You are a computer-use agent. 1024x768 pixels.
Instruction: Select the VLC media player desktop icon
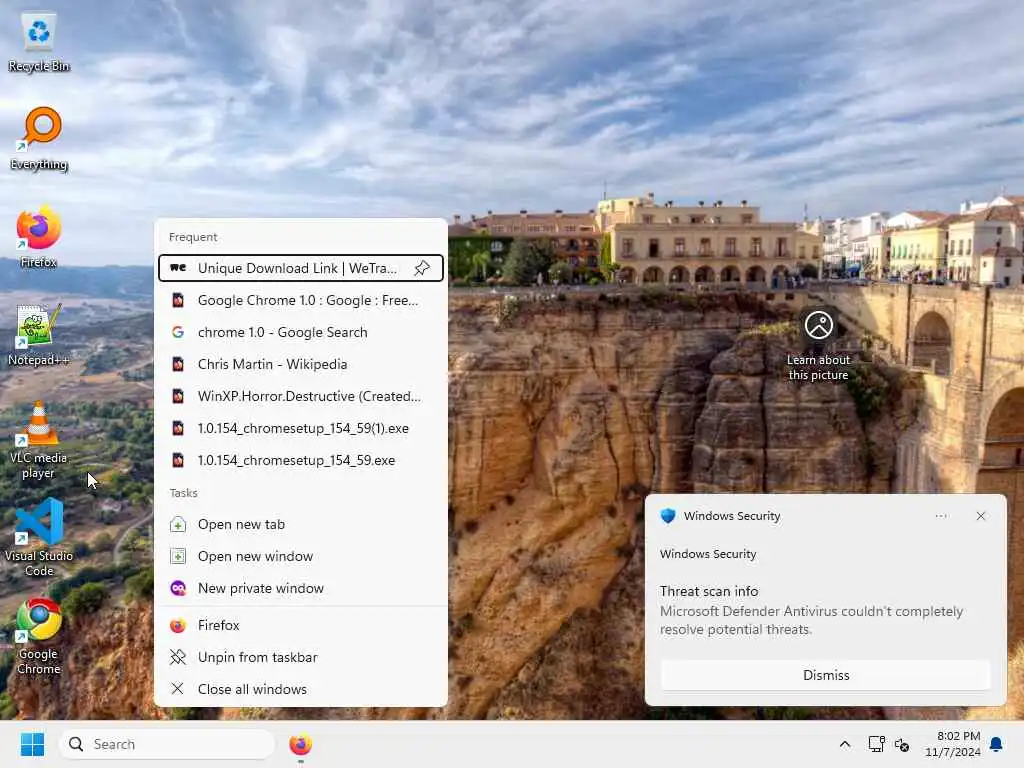pos(39,441)
